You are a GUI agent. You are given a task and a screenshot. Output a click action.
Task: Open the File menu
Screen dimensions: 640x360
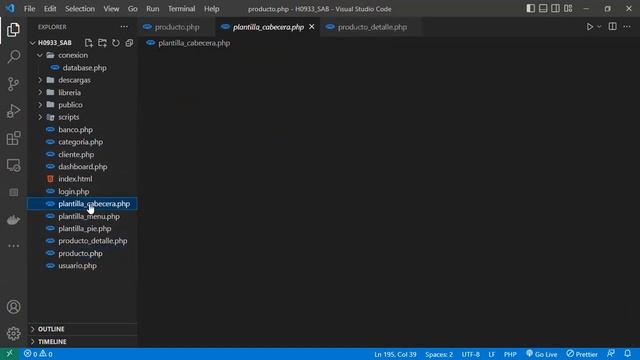(29, 9)
